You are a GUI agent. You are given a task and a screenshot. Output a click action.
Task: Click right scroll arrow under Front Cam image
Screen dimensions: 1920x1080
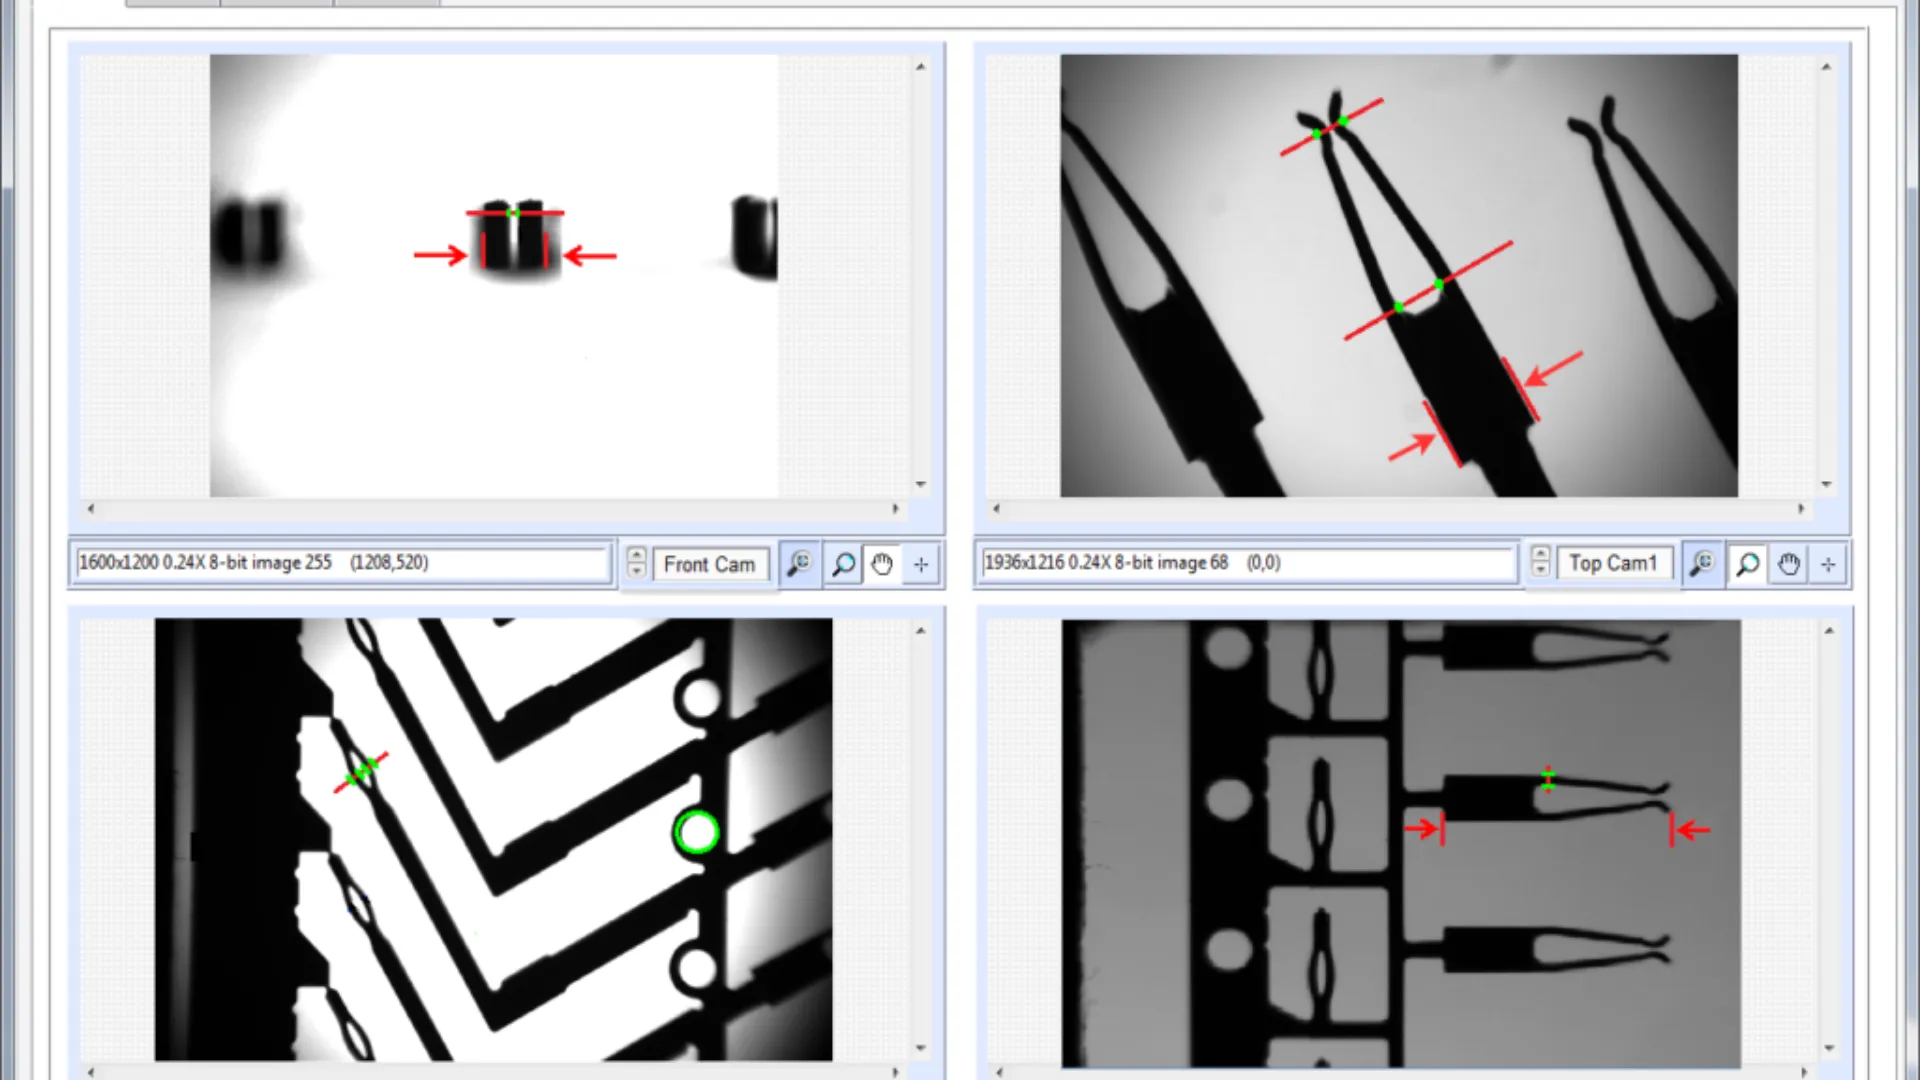[x=895, y=509]
